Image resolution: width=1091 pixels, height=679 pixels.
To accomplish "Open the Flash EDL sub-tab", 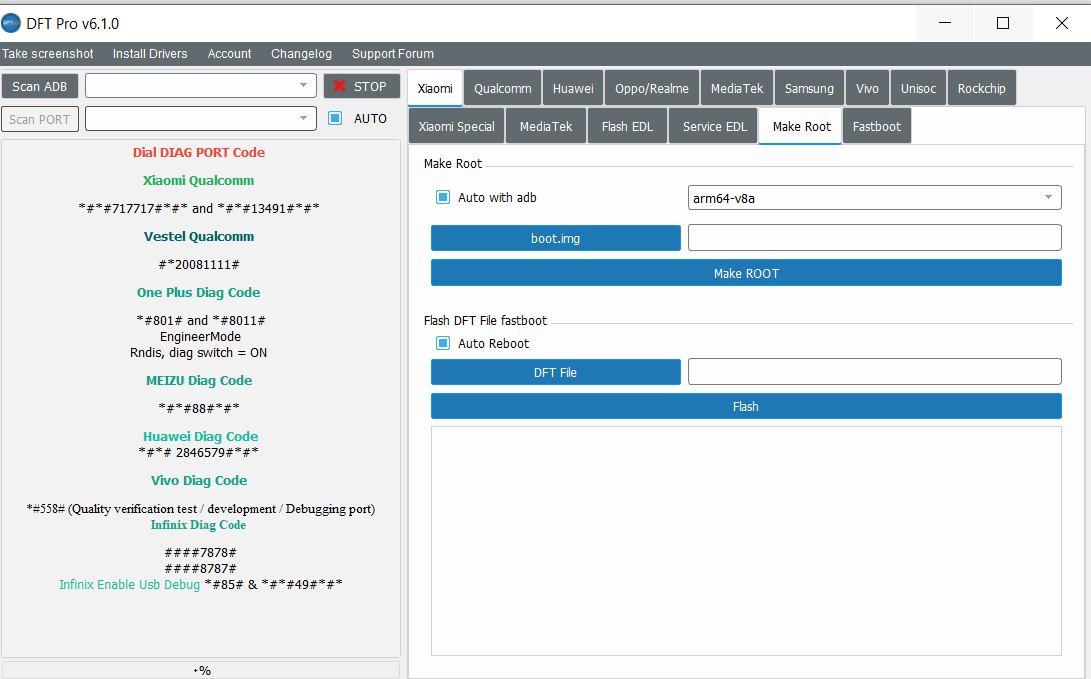I will click(627, 126).
